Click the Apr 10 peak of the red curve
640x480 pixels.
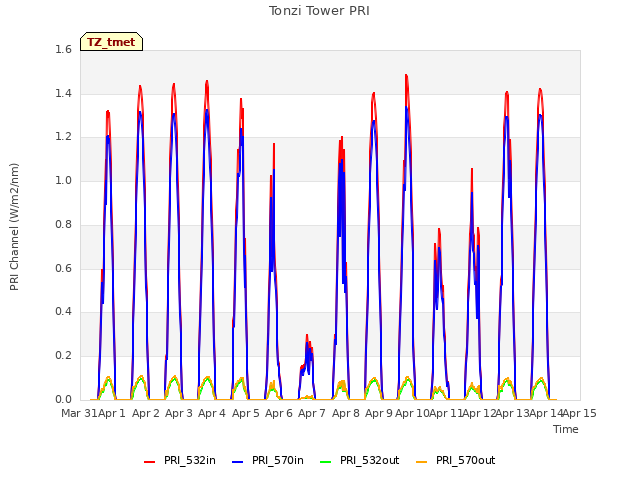click(x=406, y=76)
